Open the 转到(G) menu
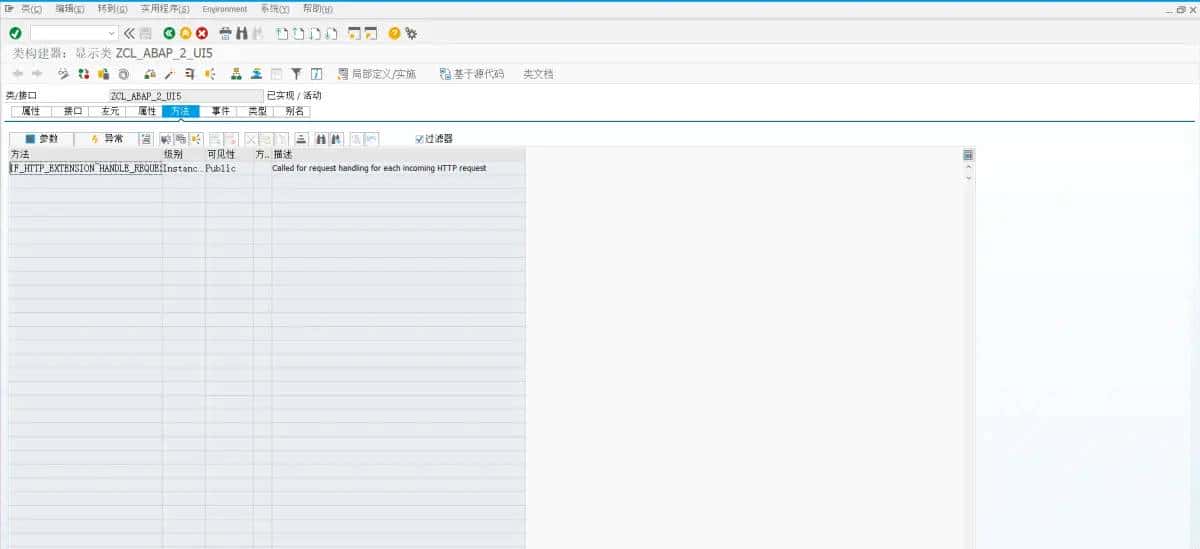 point(113,9)
